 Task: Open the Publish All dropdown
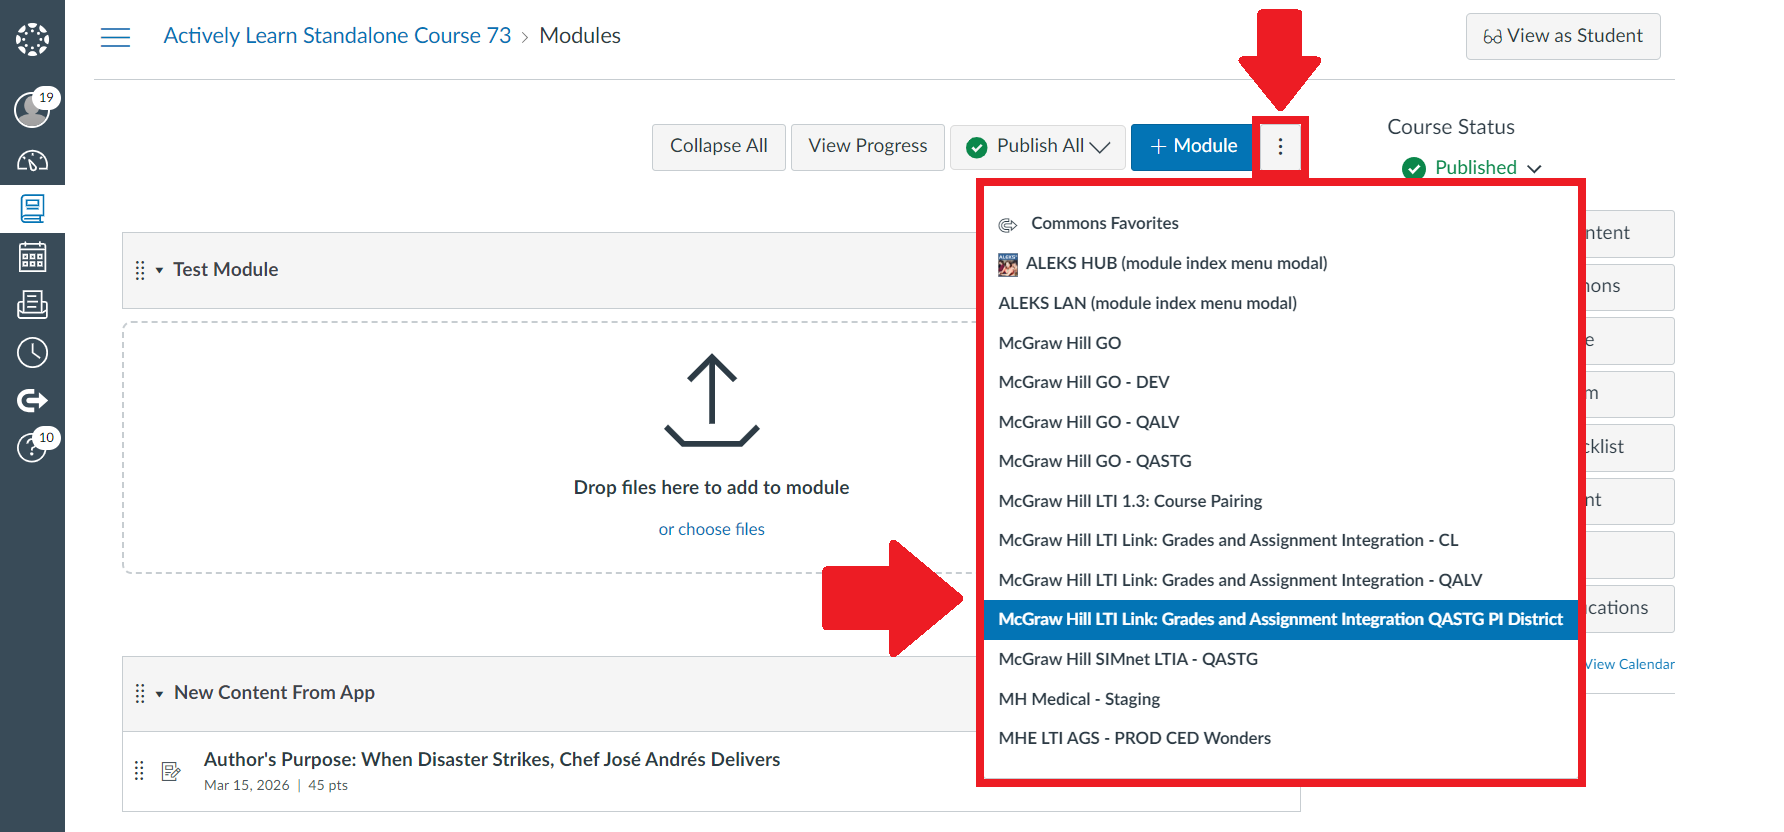click(x=1038, y=147)
